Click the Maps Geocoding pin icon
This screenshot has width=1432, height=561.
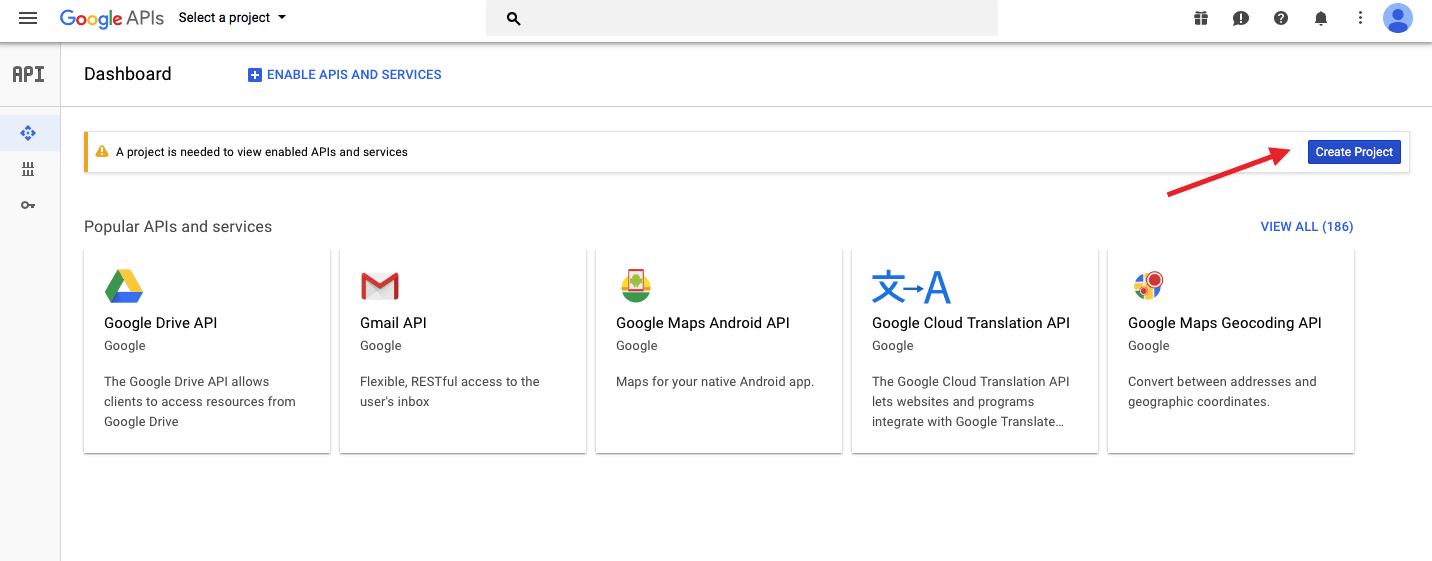(1149, 285)
